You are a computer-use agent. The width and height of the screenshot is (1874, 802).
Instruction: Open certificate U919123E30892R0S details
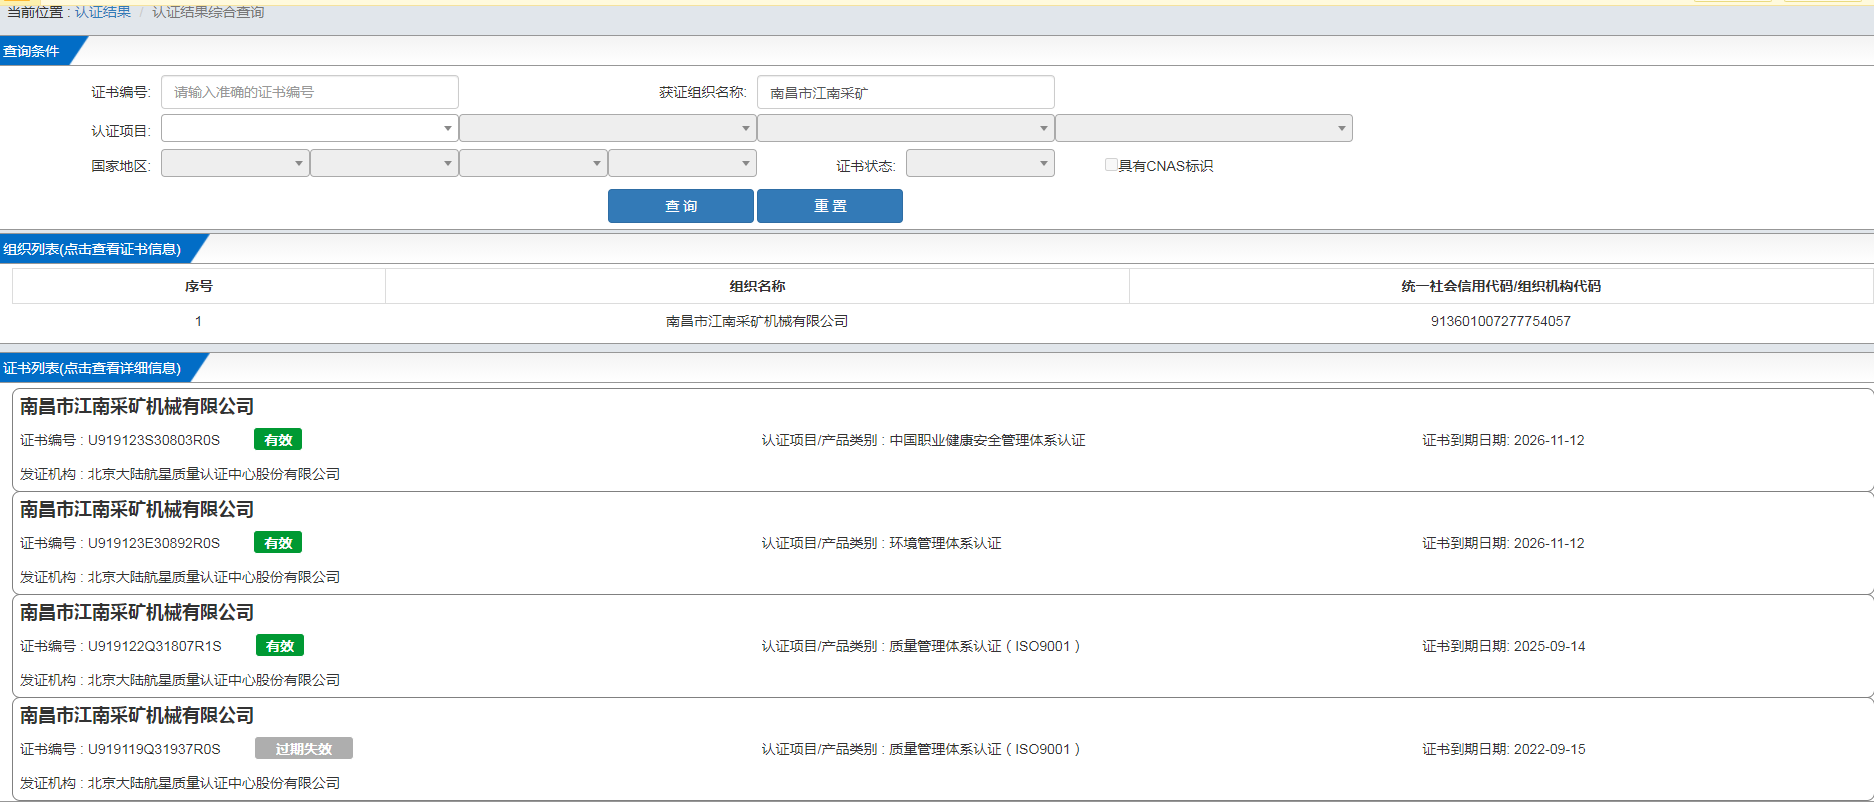(x=154, y=543)
